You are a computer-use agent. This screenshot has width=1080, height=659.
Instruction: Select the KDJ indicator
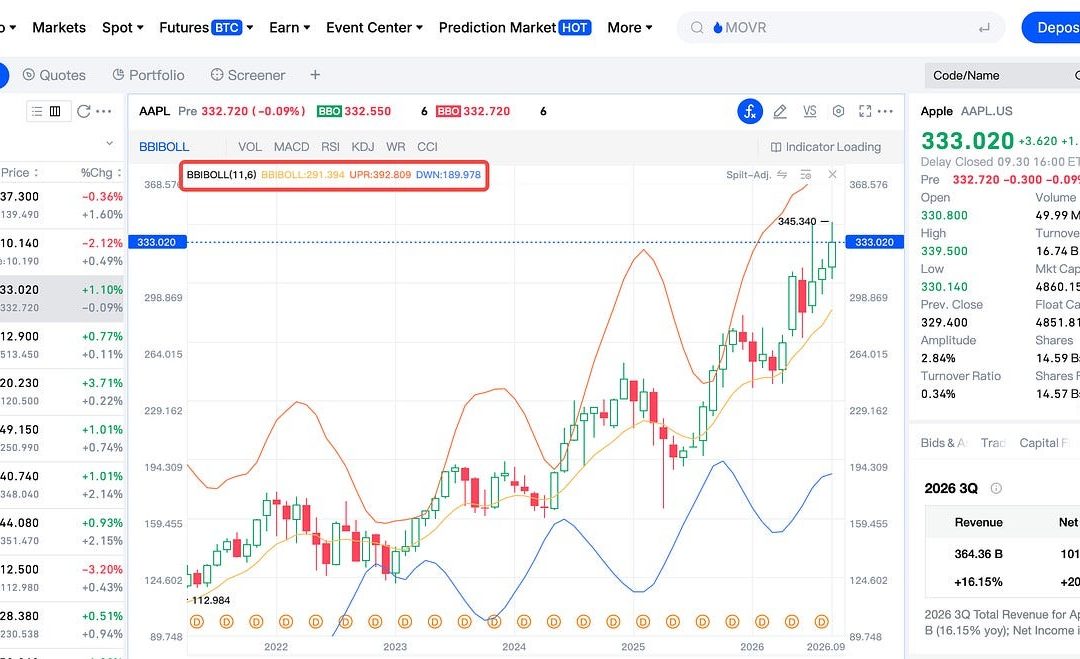click(x=363, y=147)
